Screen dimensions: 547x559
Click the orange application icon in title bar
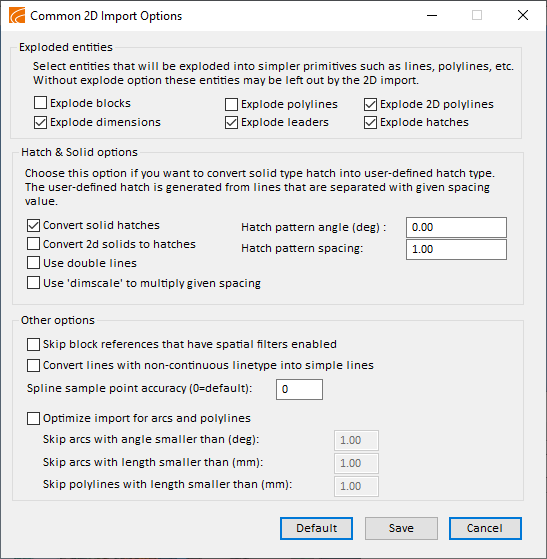tap(17, 16)
